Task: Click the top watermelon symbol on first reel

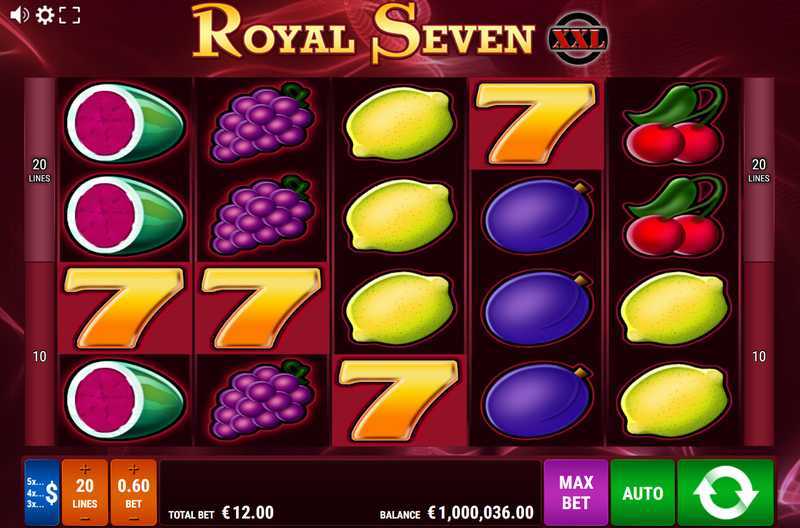Action: coord(126,124)
